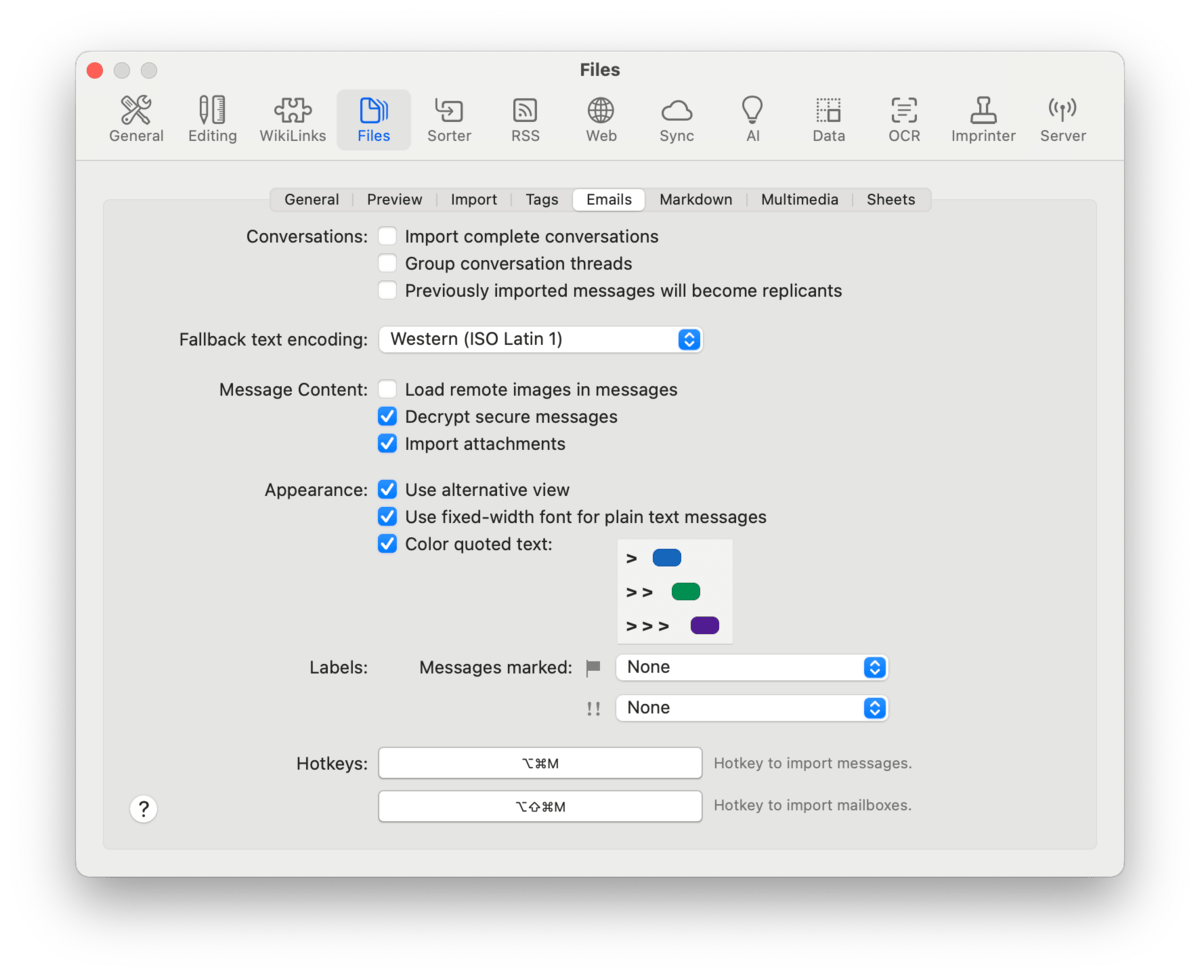
Task: Expand the flagged messages label dropdown
Action: [751, 667]
